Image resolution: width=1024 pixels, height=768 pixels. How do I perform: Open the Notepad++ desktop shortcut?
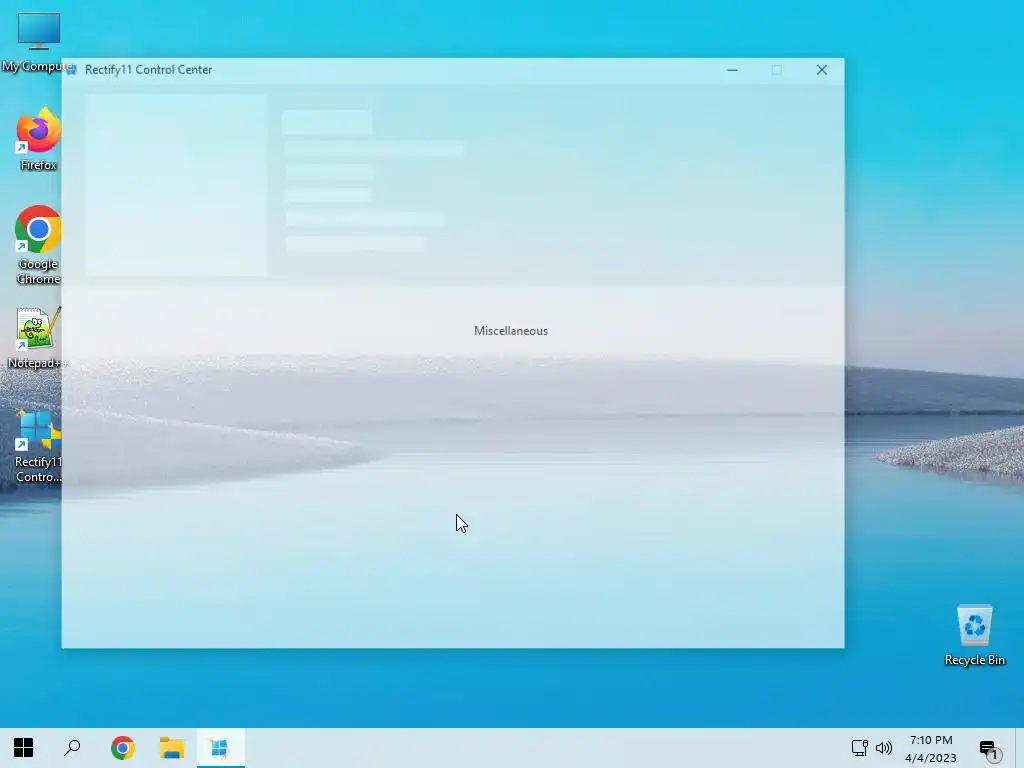pyautogui.click(x=38, y=338)
